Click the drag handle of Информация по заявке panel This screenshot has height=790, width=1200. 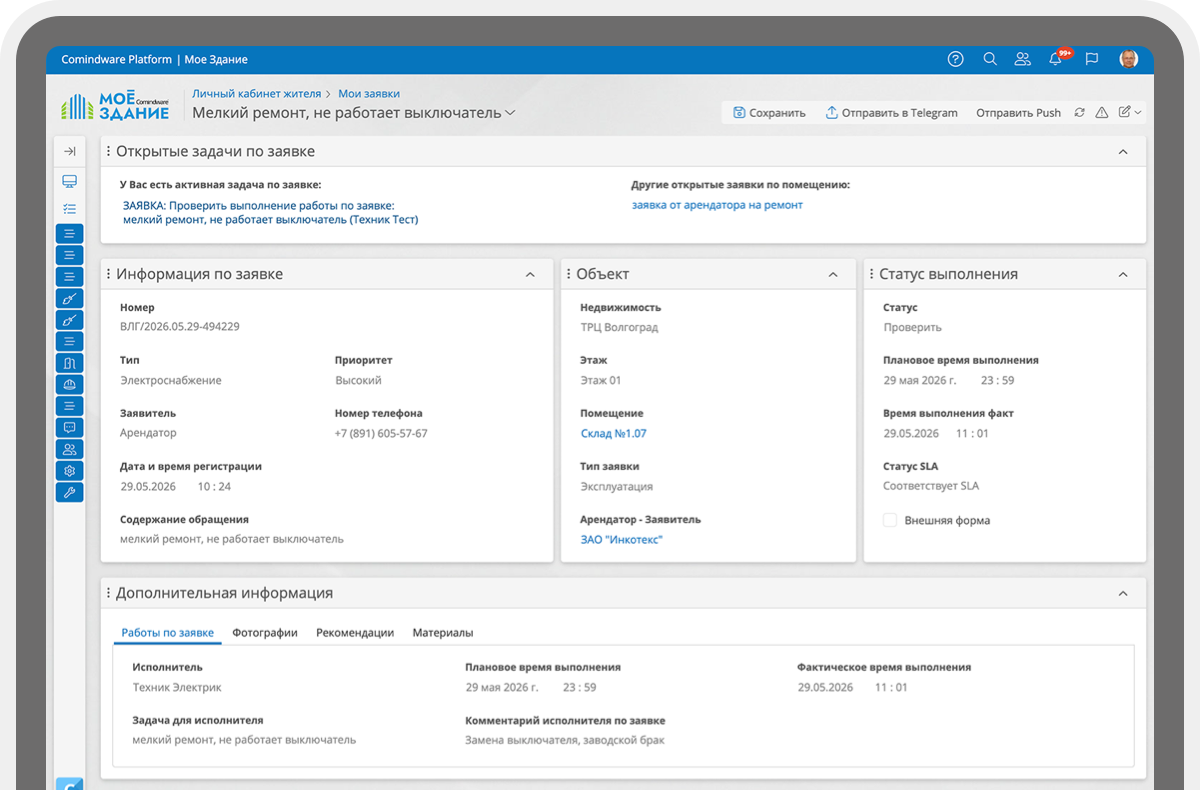(108, 274)
